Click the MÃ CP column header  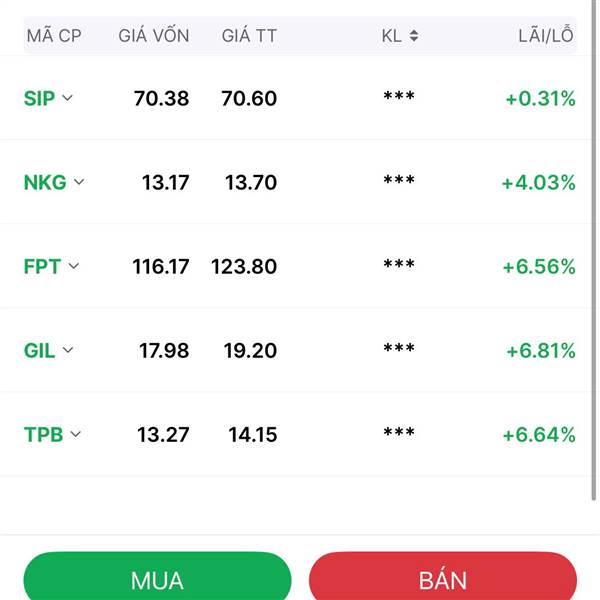[54, 36]
